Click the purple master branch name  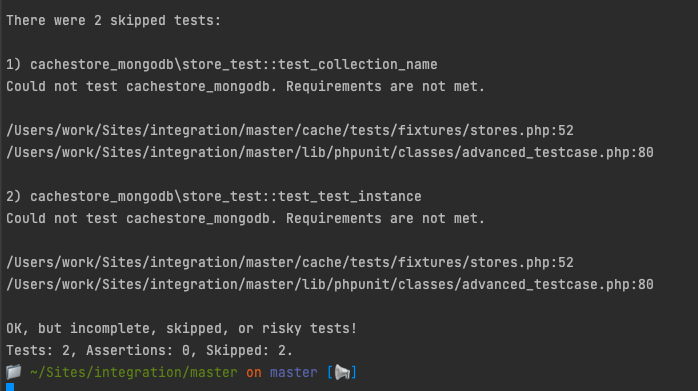tap(294, 372)
